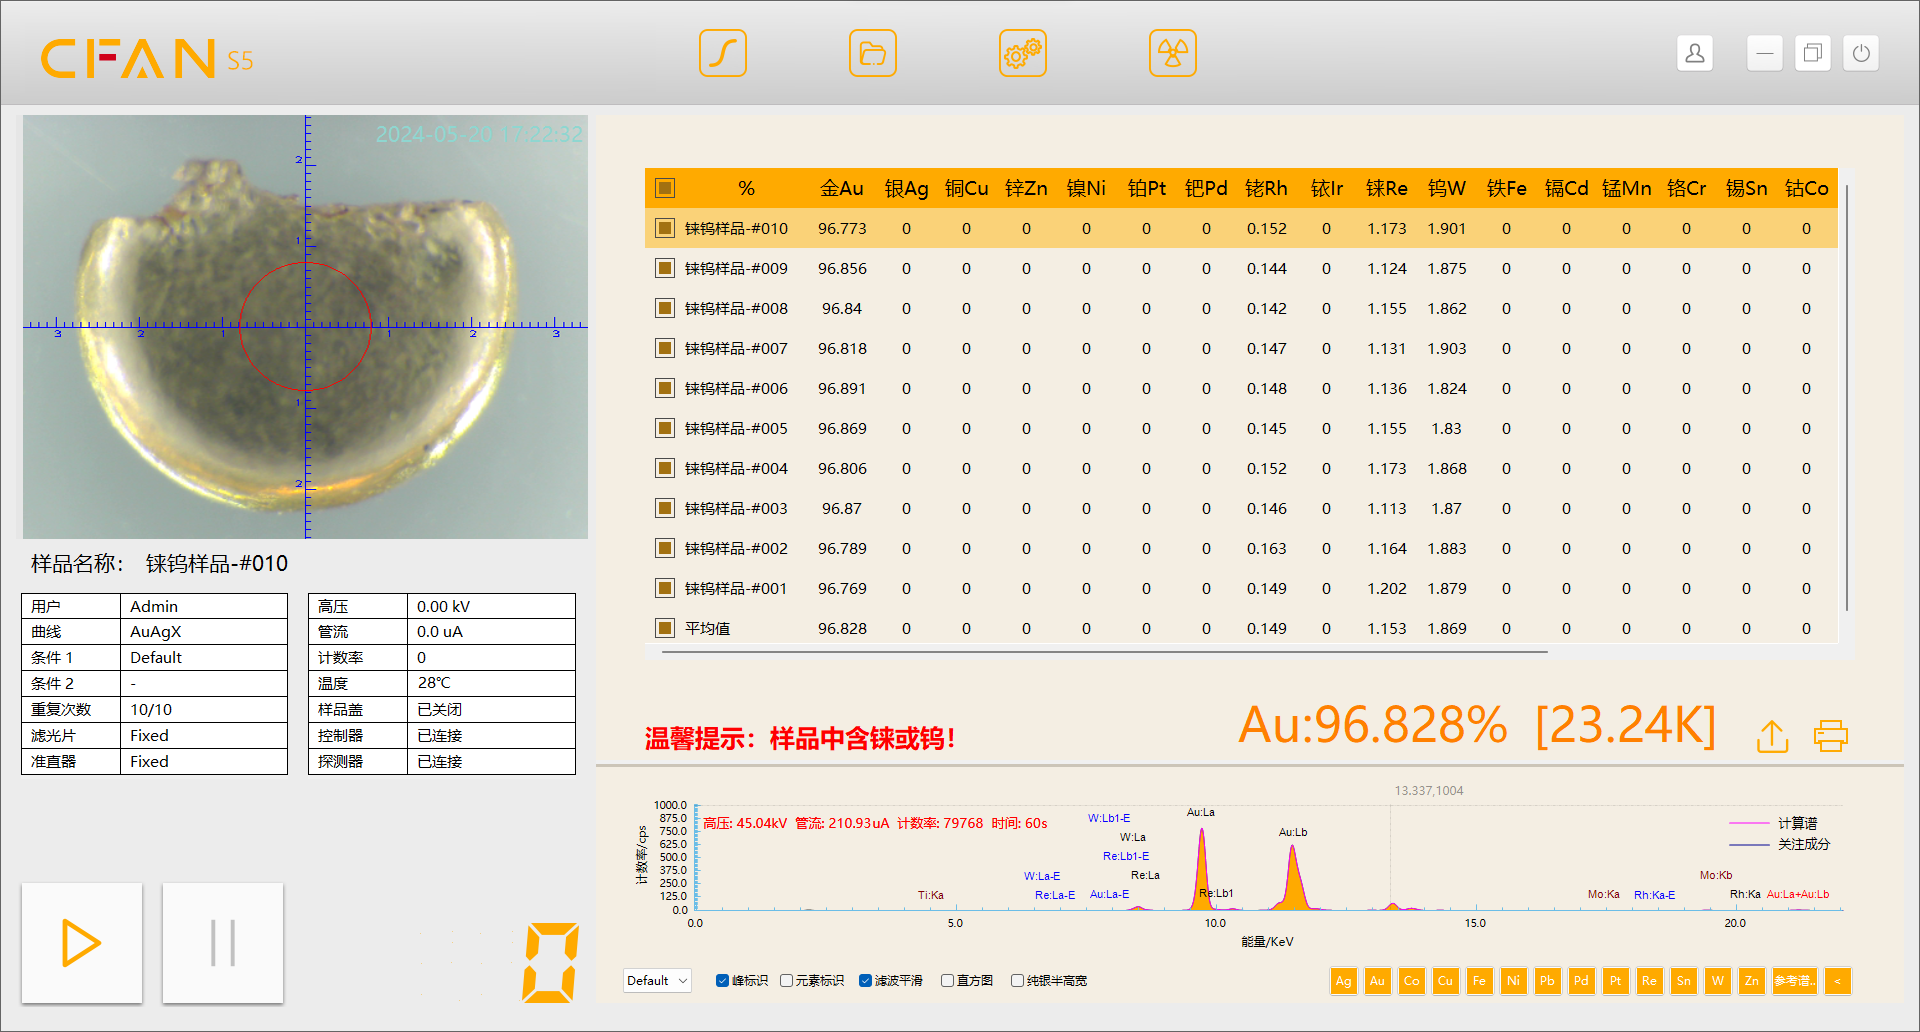
Task: Click the Pb element button
Action: pyautogui.click(x=1547, y=981)
